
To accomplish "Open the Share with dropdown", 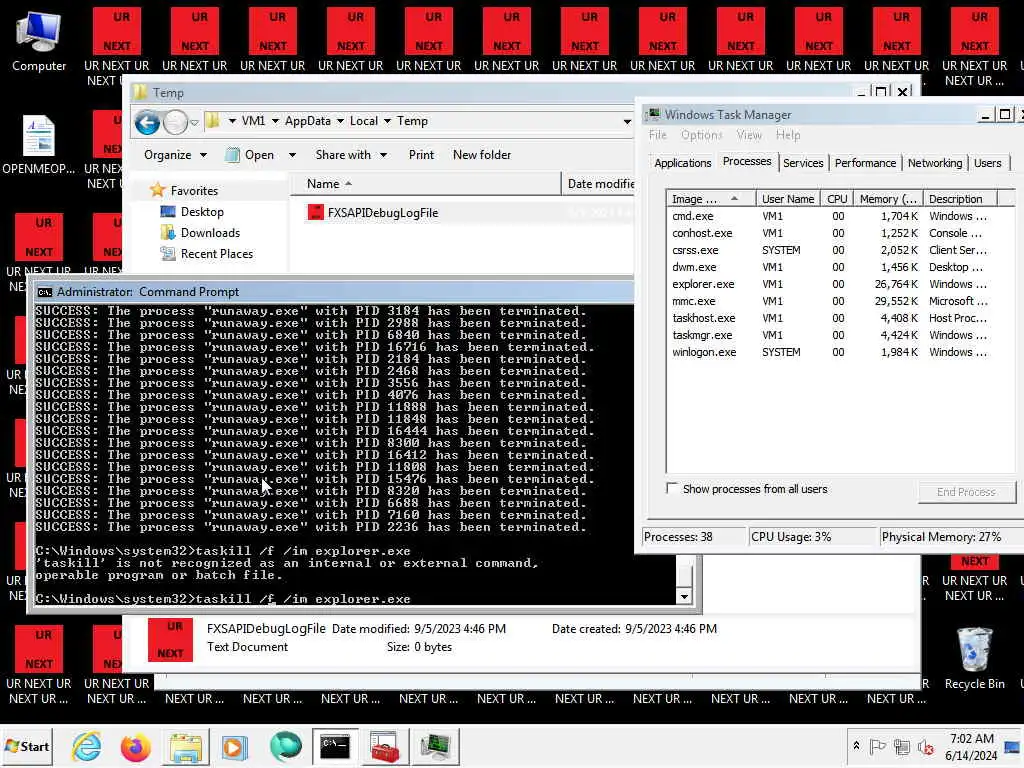I will [351, 155].
